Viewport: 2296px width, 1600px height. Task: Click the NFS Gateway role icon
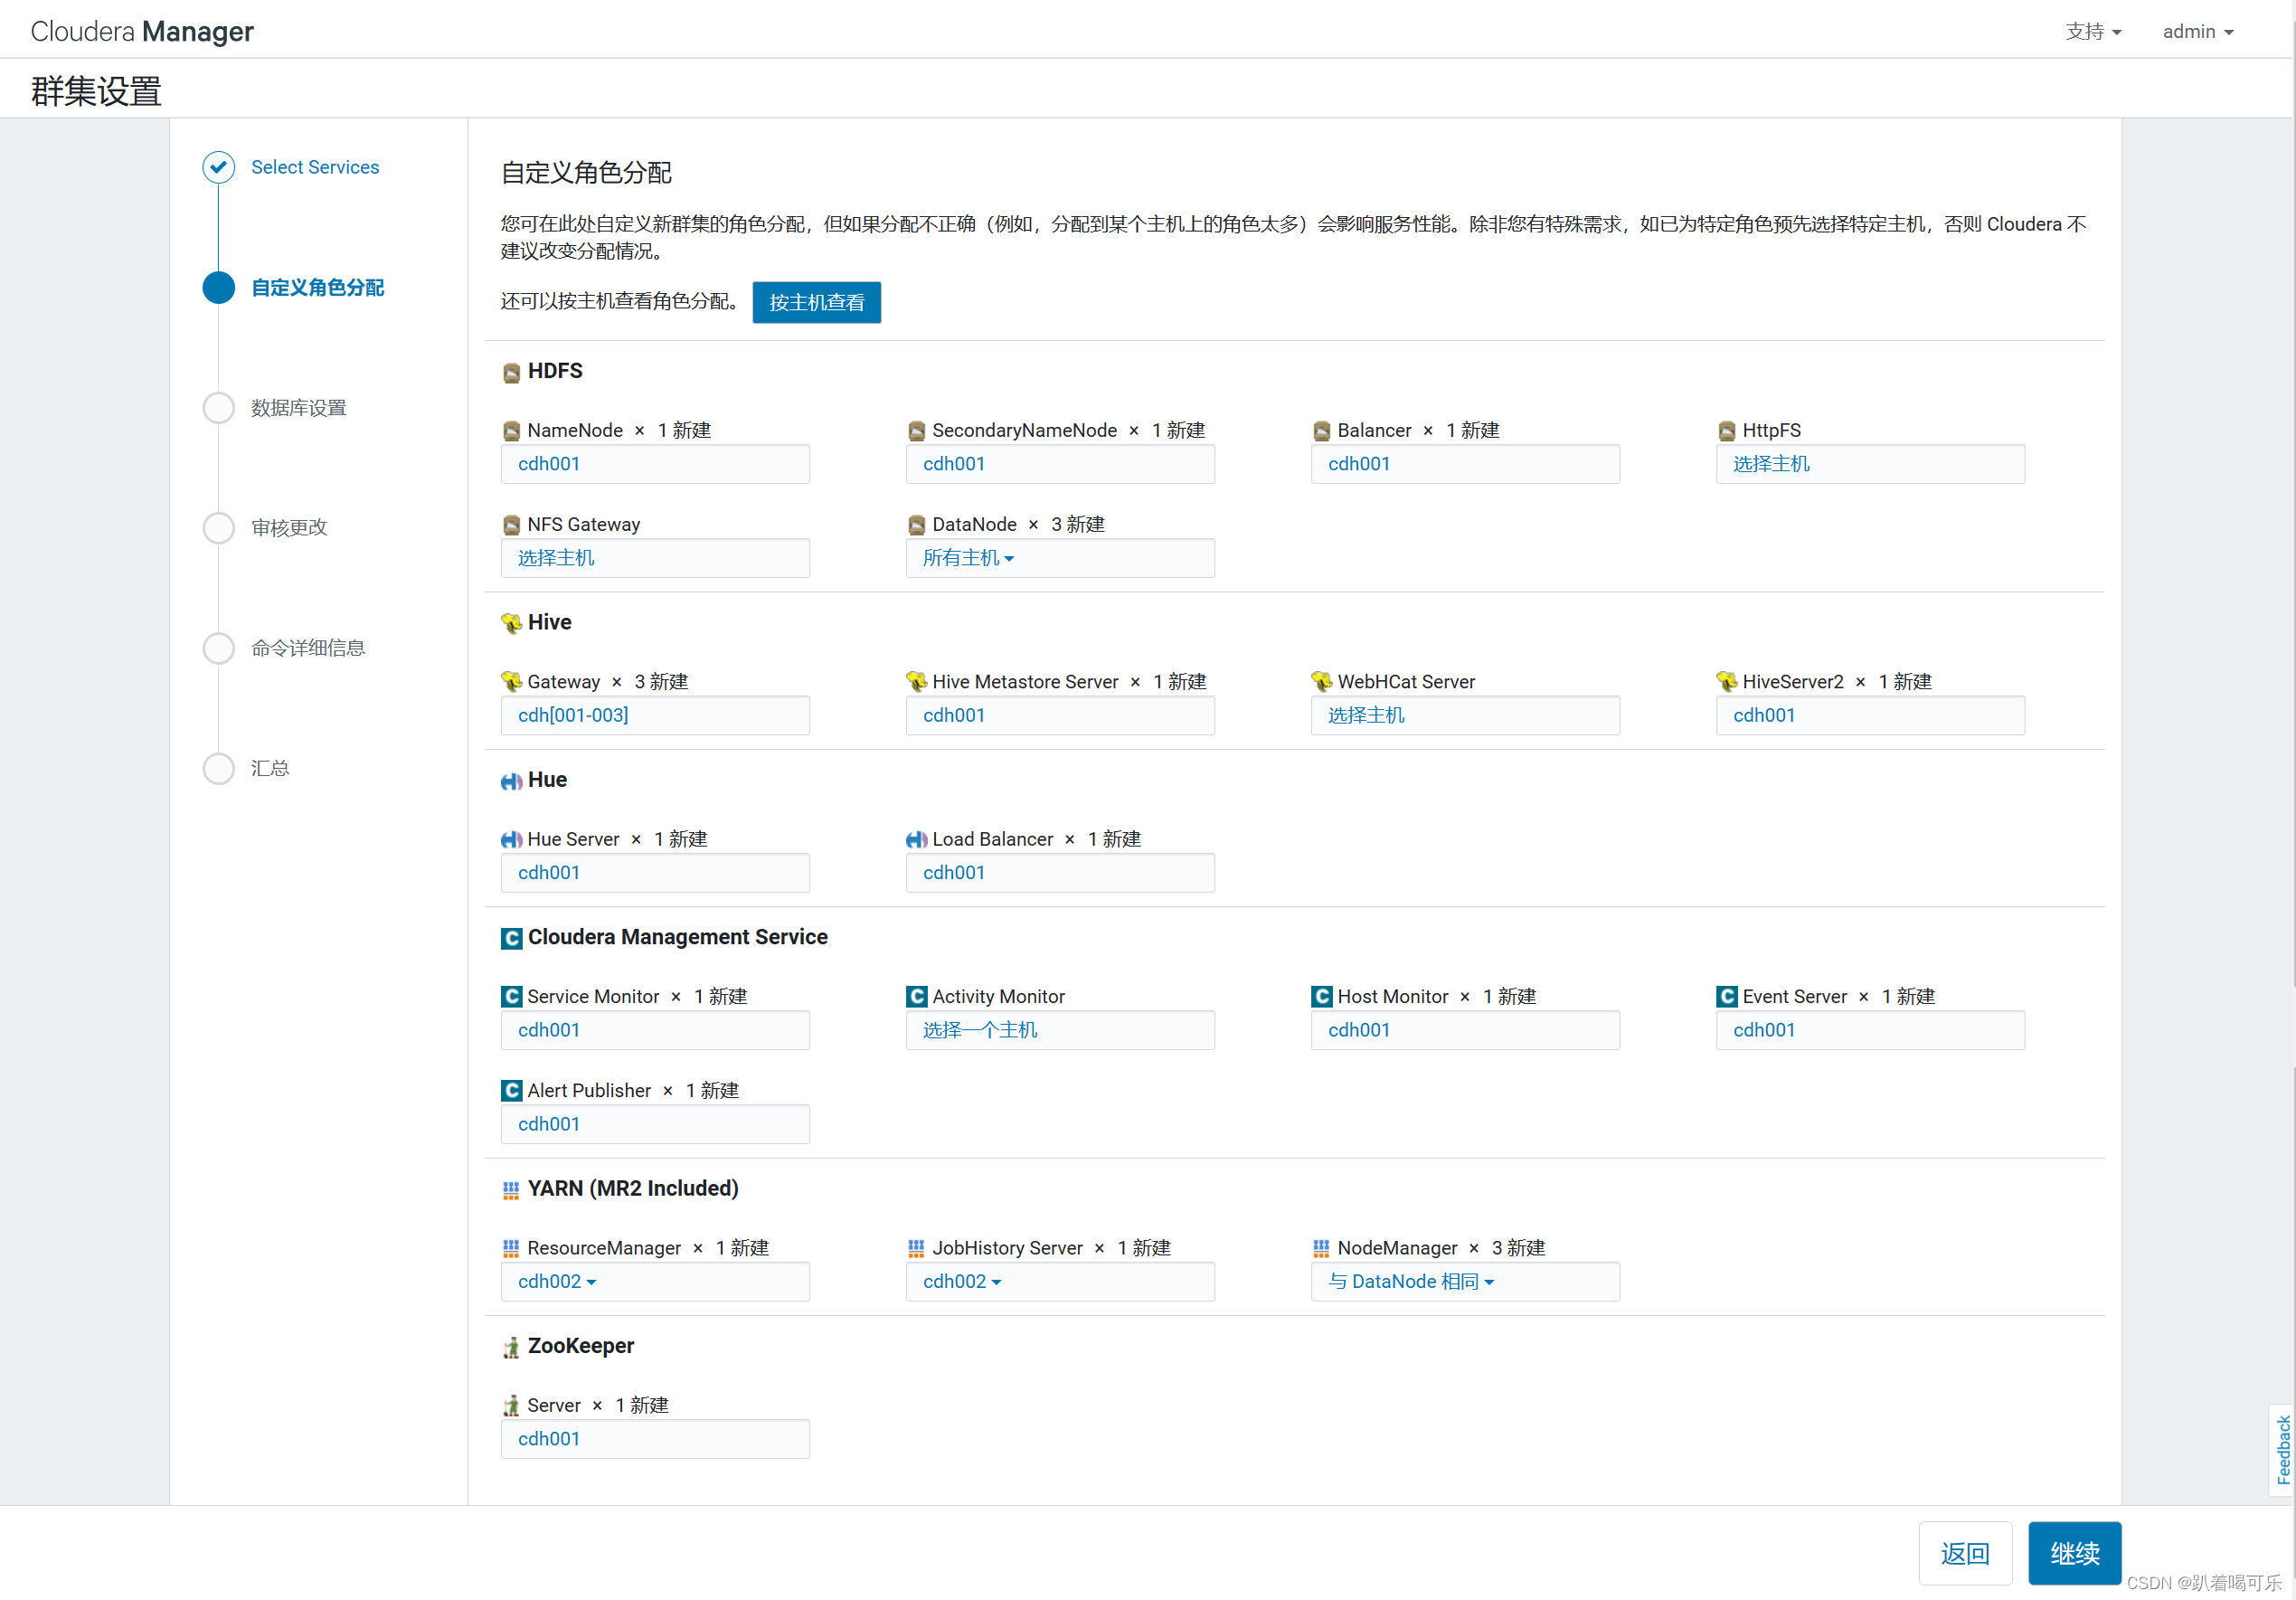511,525
